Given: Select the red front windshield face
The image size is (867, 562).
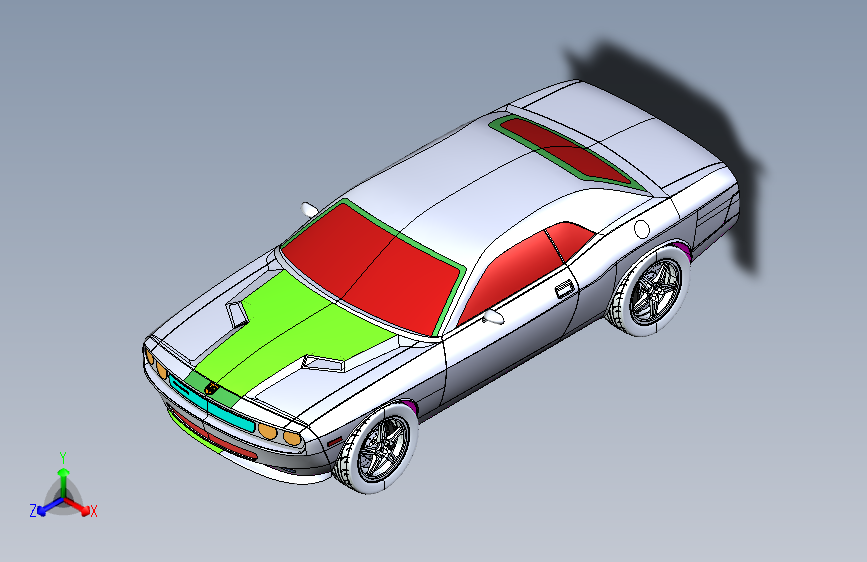Looking at the screenshot, I should tap(375, 267).
